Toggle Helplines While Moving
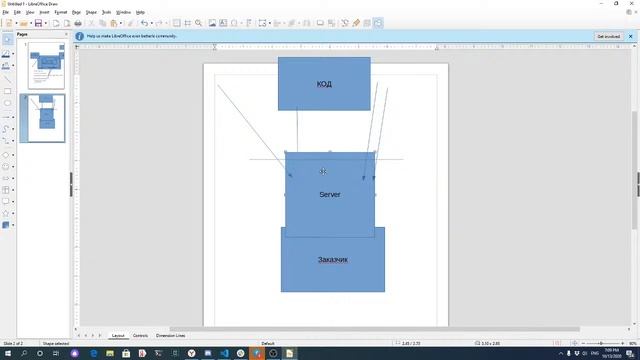The width and height of the screenshot is (640, 360). [187, 23]
